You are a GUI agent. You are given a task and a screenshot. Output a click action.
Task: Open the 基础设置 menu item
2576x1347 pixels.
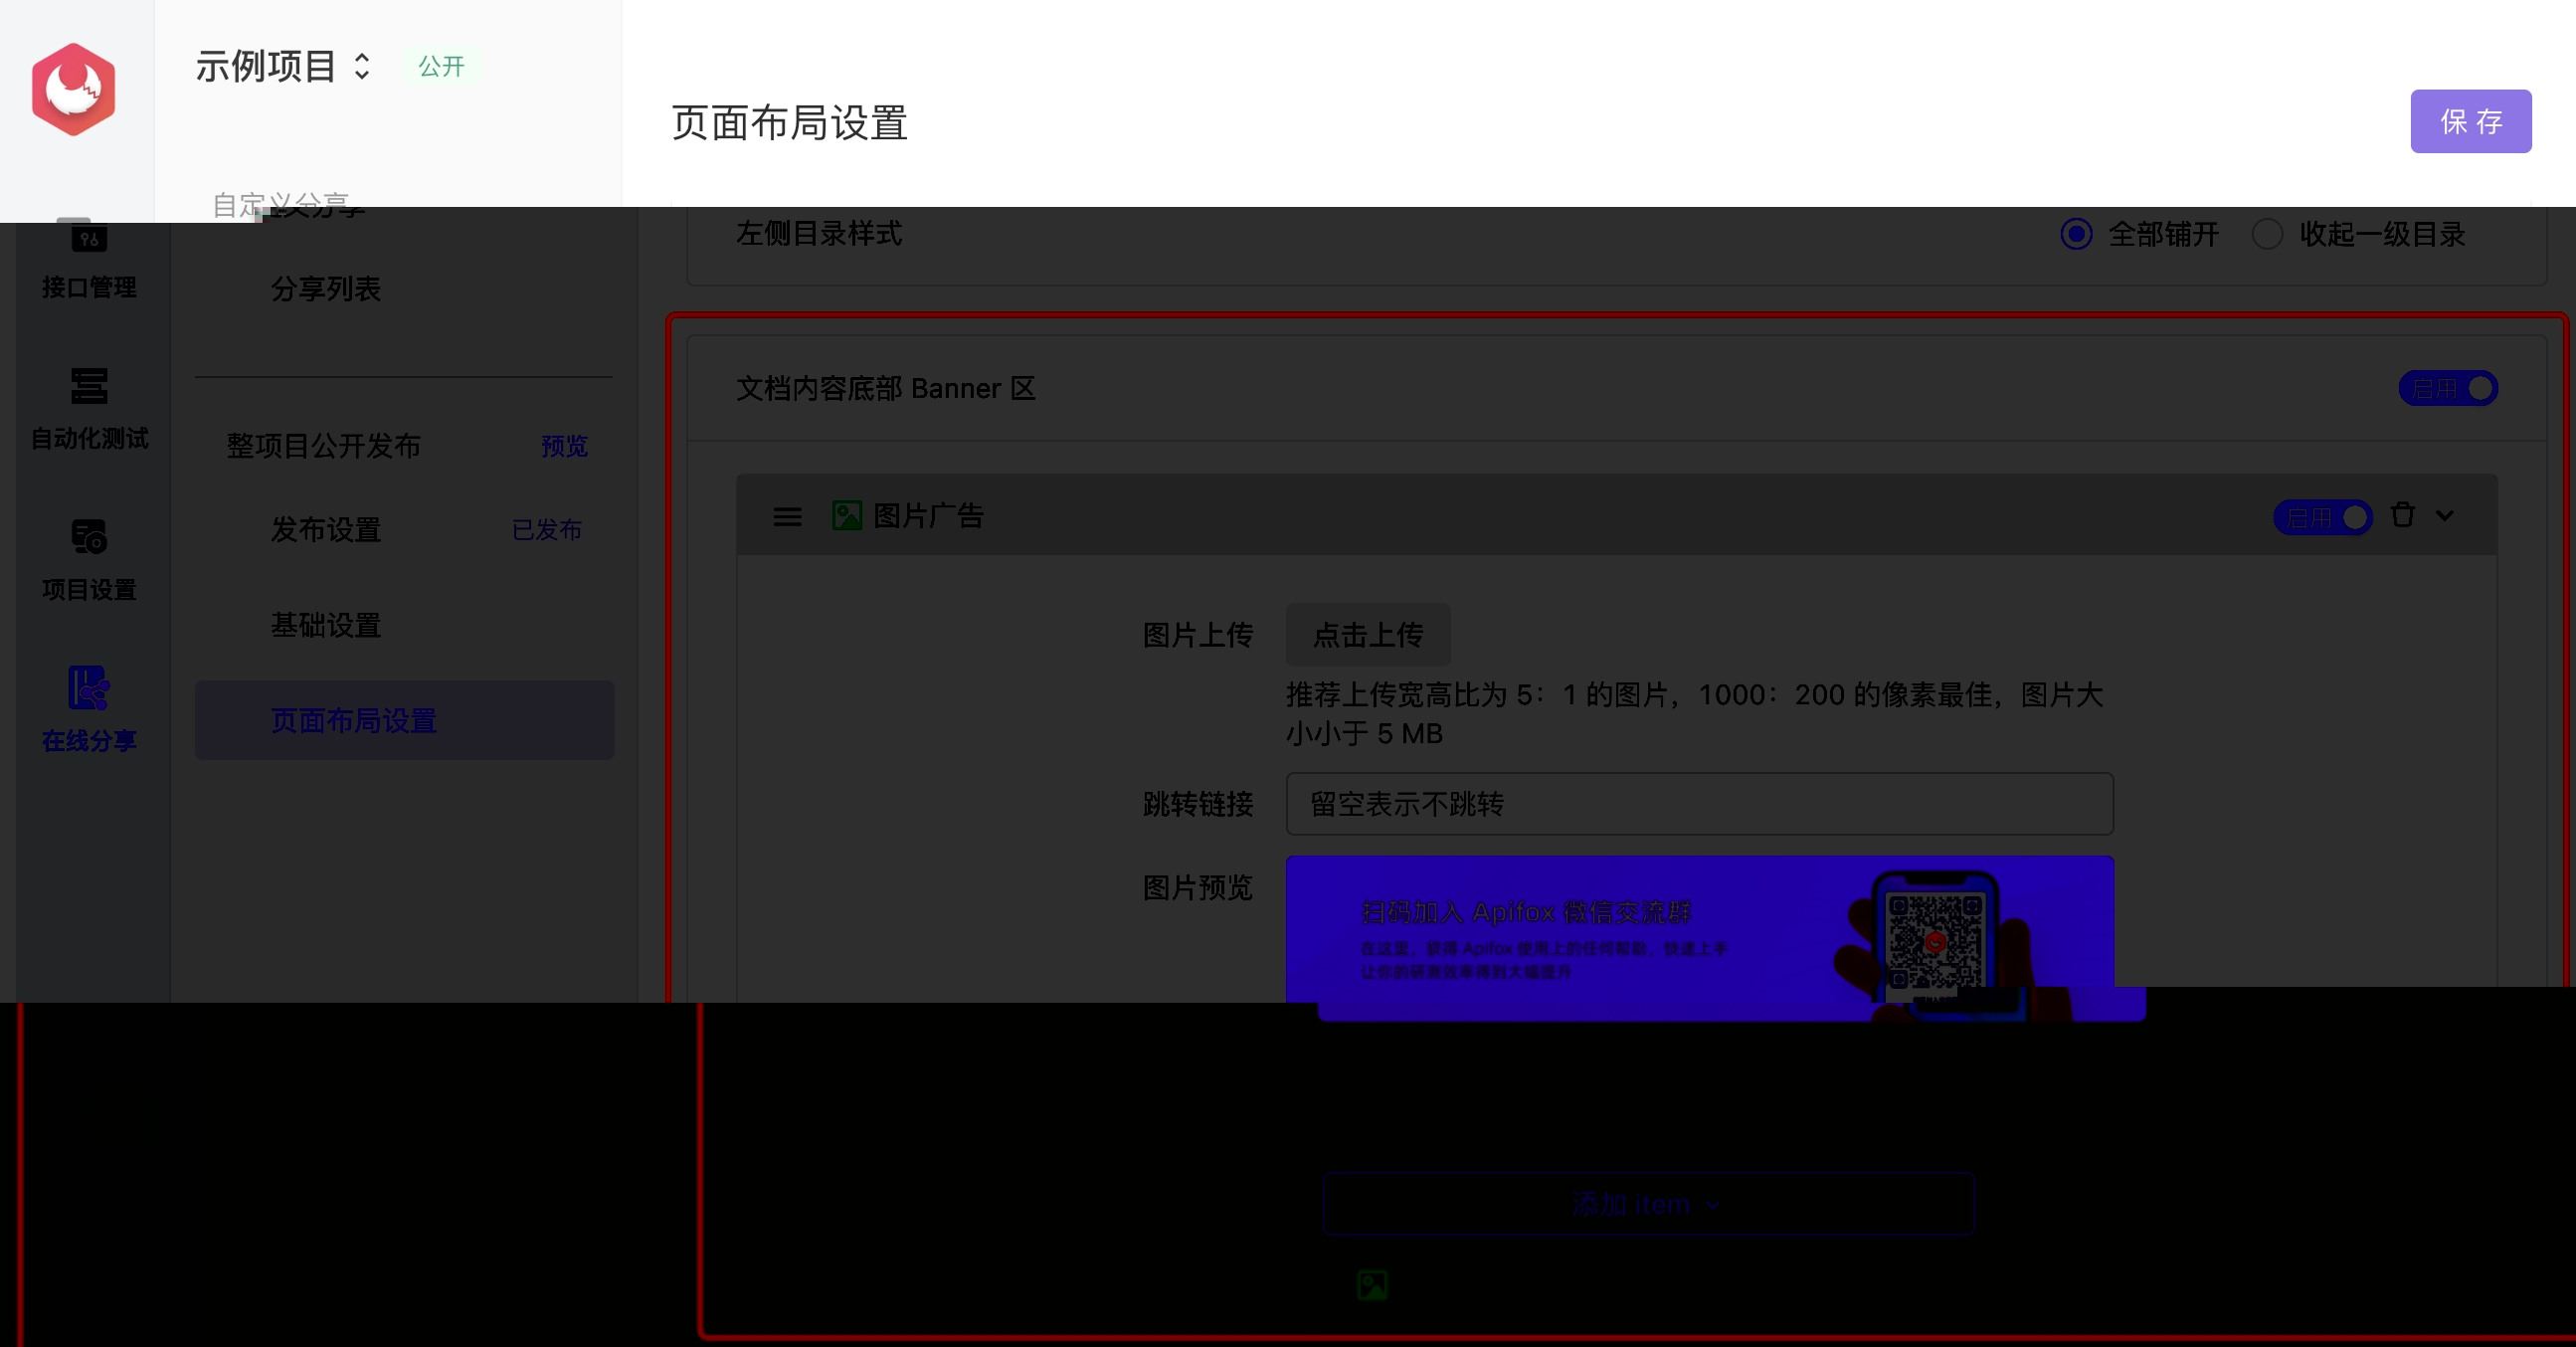[x=326, y=626]
